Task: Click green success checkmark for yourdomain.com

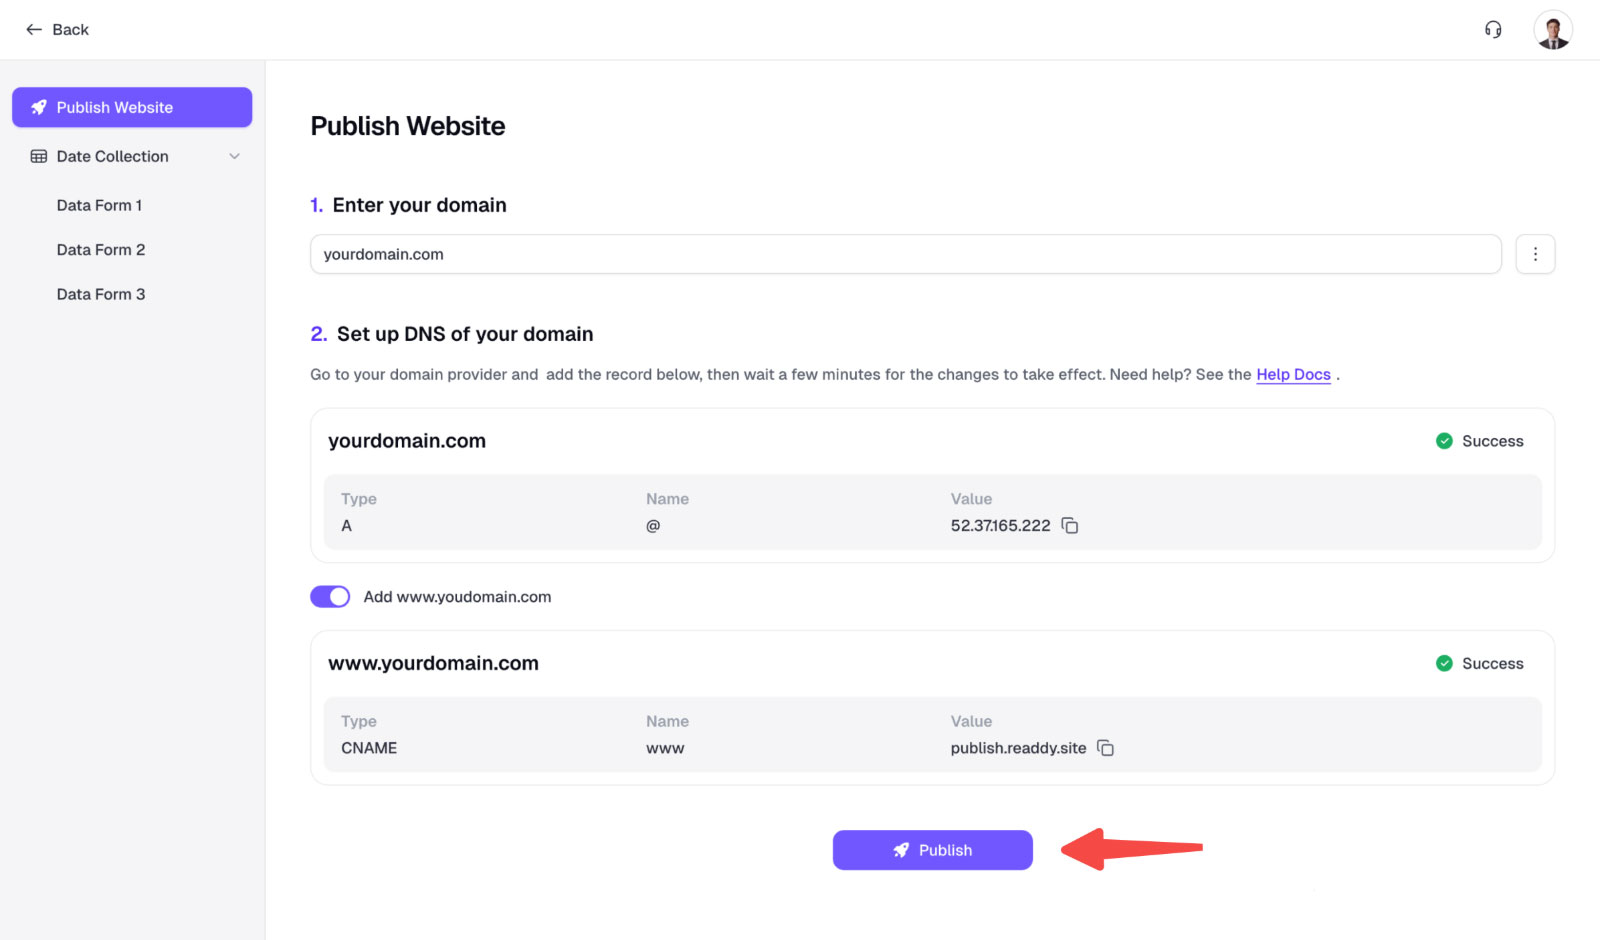Action: [x=1444, y=441]
